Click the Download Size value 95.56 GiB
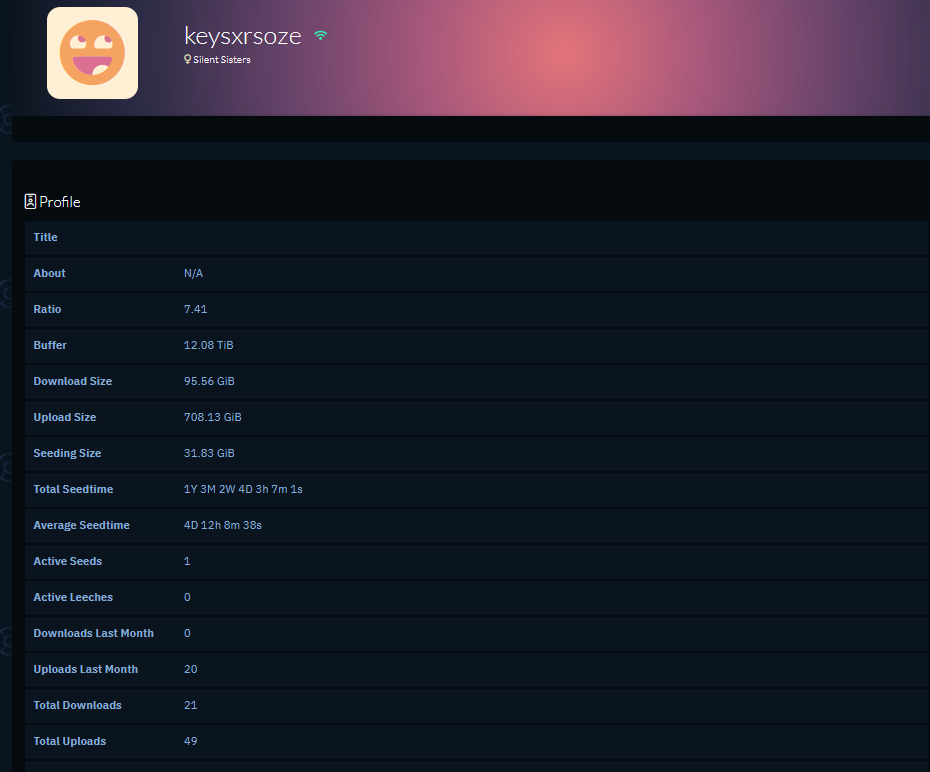Screen dimensions: 930x772 coord(209,381)
